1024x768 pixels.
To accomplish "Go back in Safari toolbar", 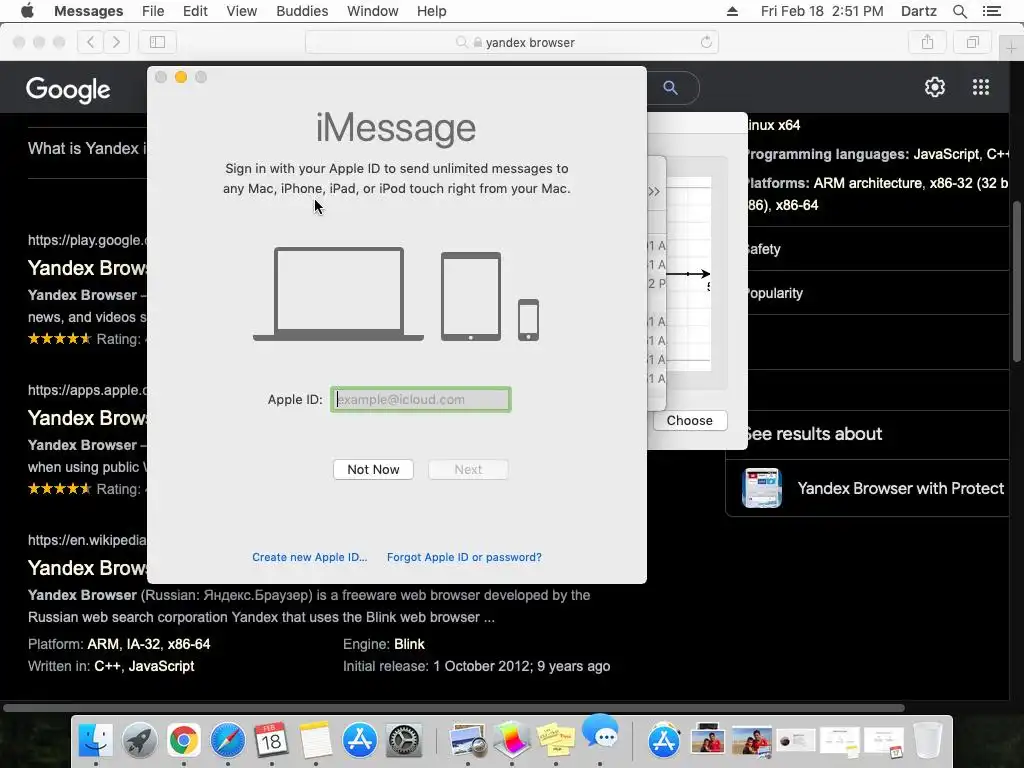I will click(x=91, y=42).
